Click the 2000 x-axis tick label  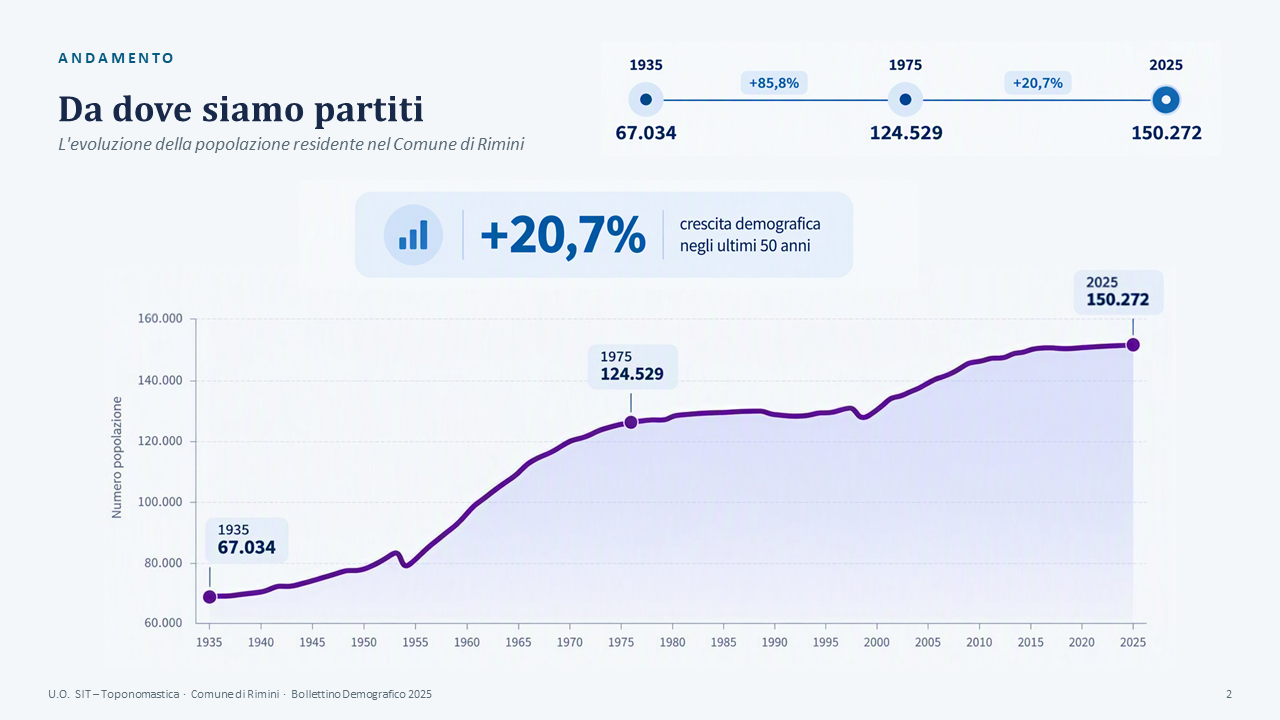(x=876, y=642)
